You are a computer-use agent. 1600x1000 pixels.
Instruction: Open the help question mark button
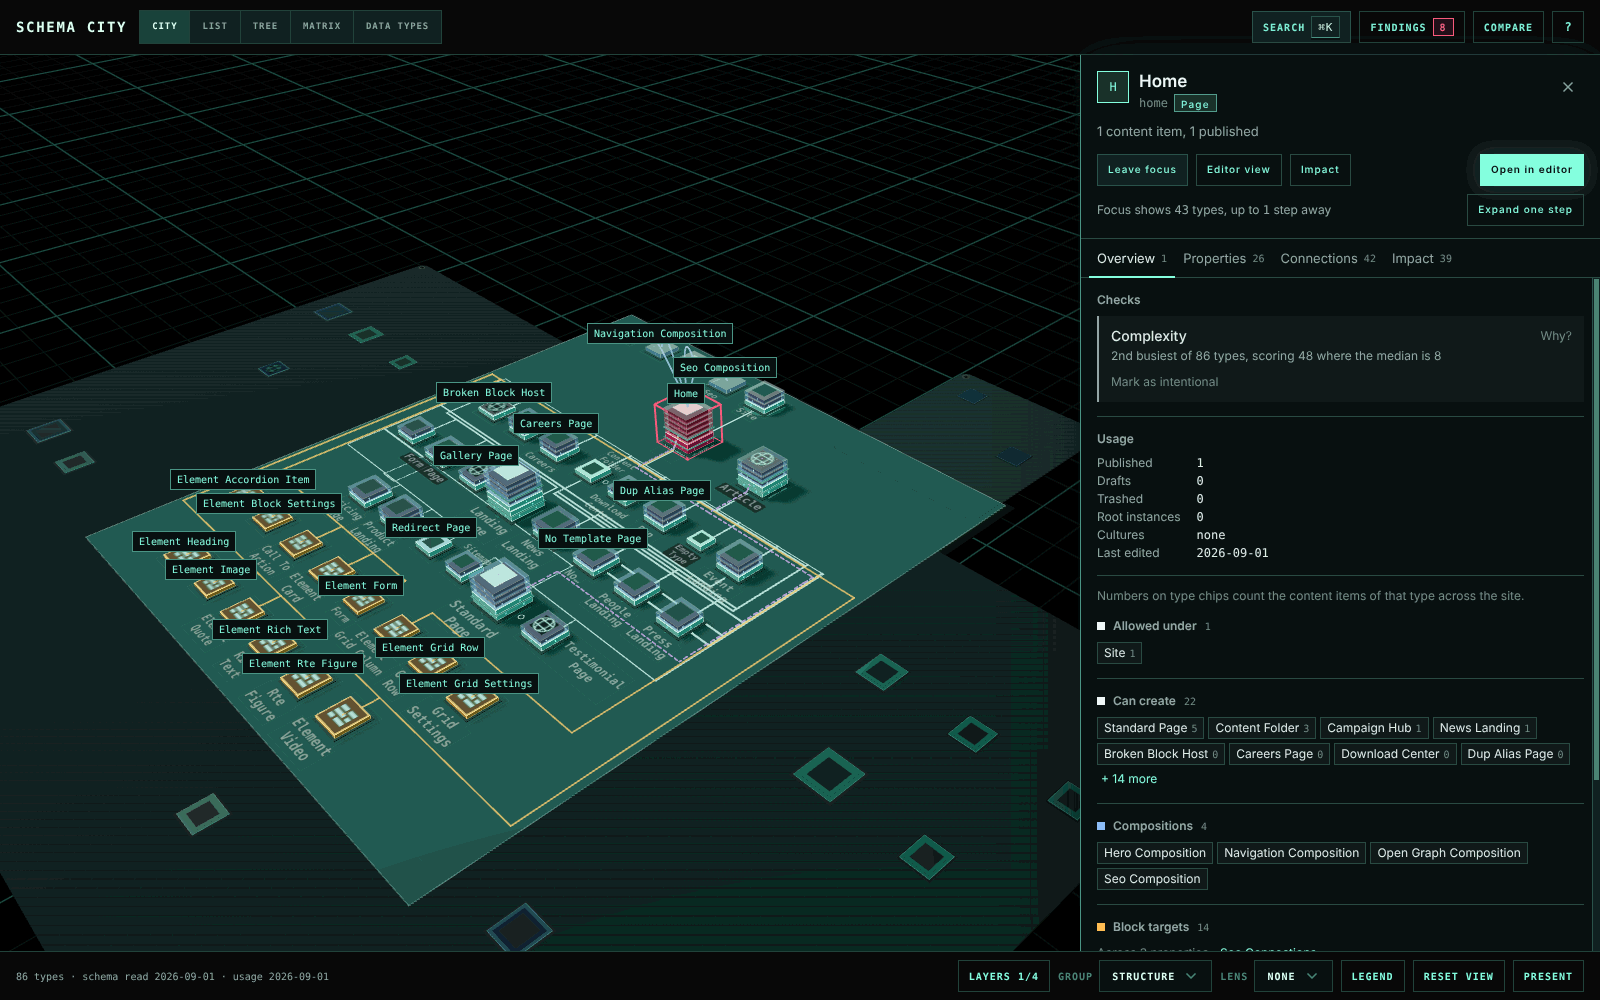(1568, 27)
